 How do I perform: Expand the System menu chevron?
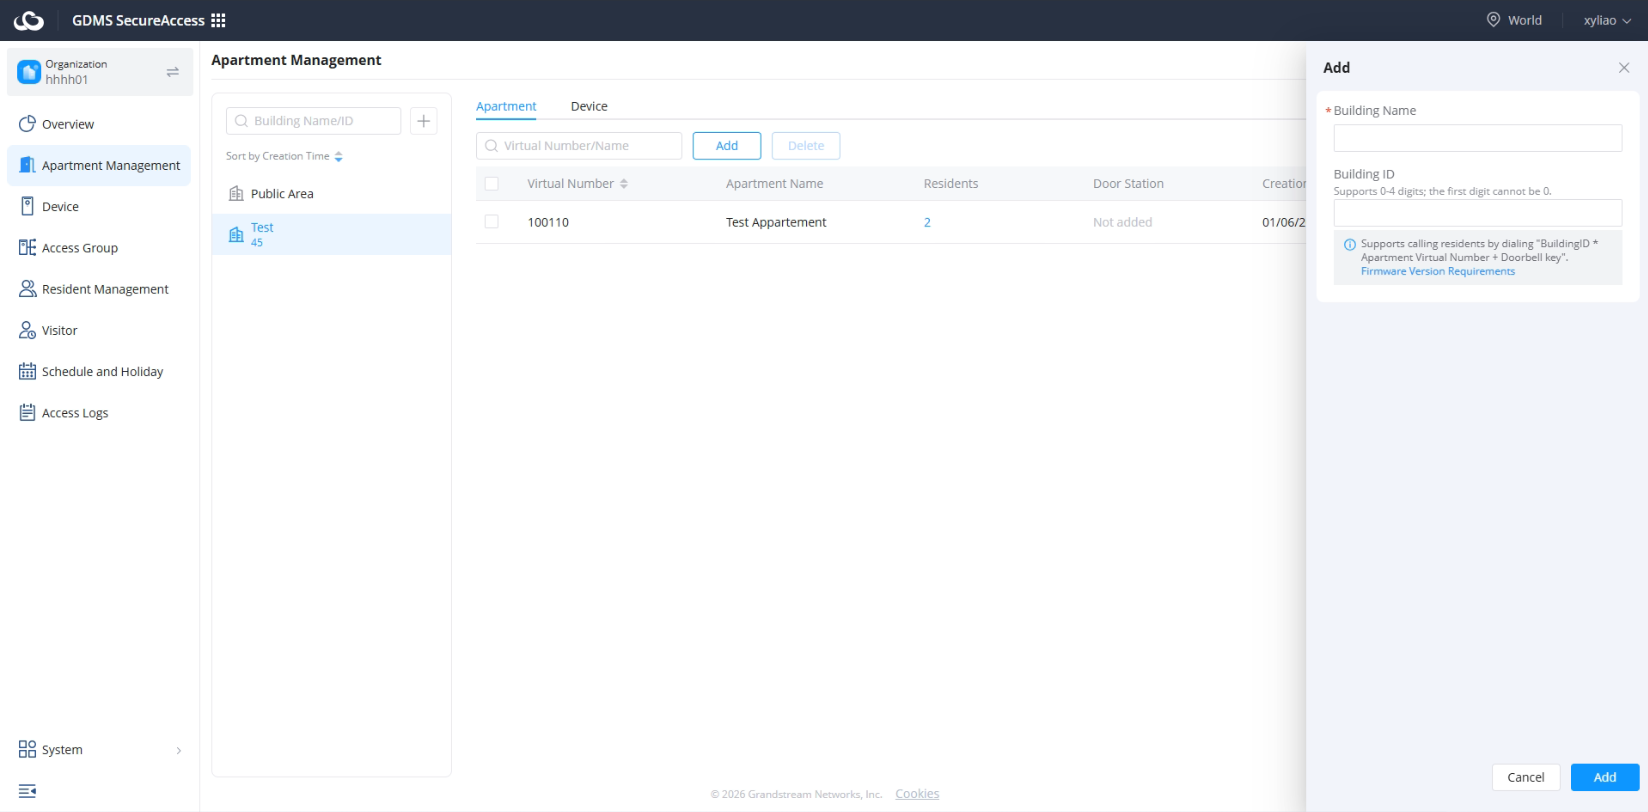click(179, 750)
